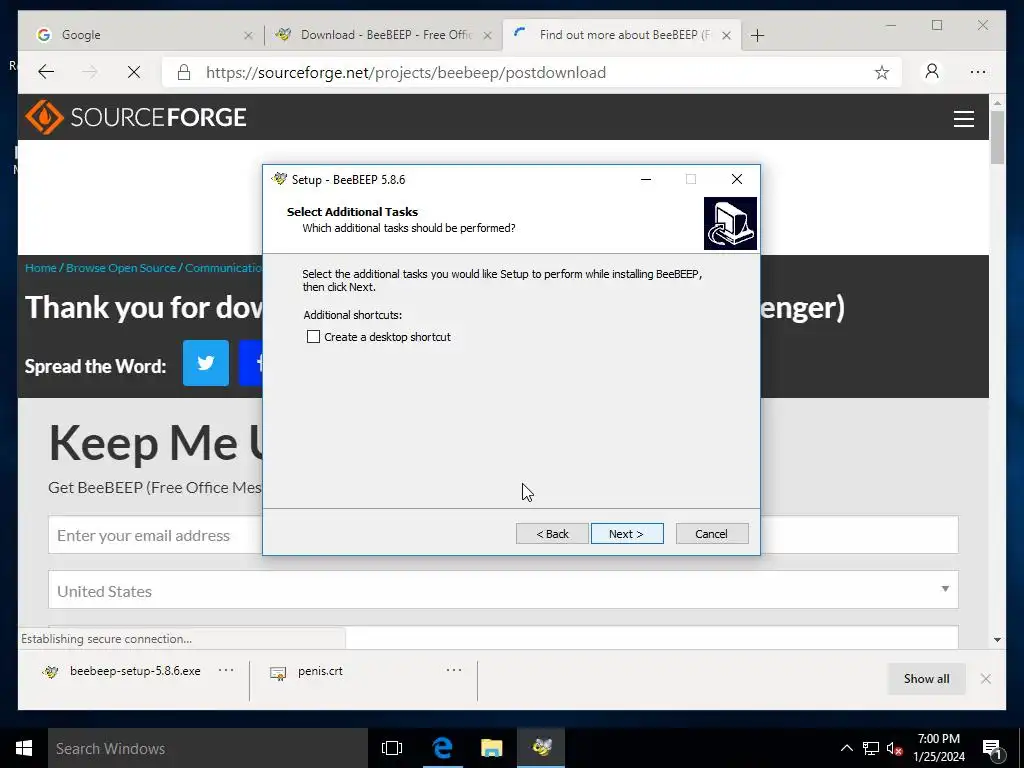Show hidden system tray icons
The width and height of the screenshot is (1024, 768).
point(846,748)
